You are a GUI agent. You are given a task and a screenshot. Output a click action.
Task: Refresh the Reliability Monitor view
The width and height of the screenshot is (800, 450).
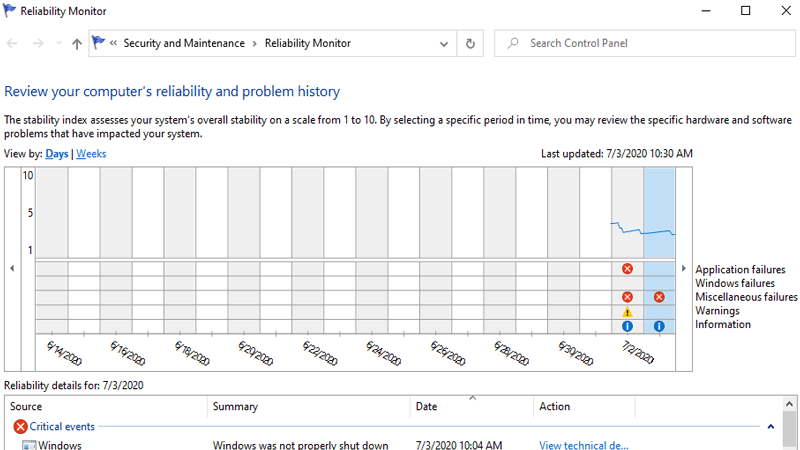click(470, 44)
